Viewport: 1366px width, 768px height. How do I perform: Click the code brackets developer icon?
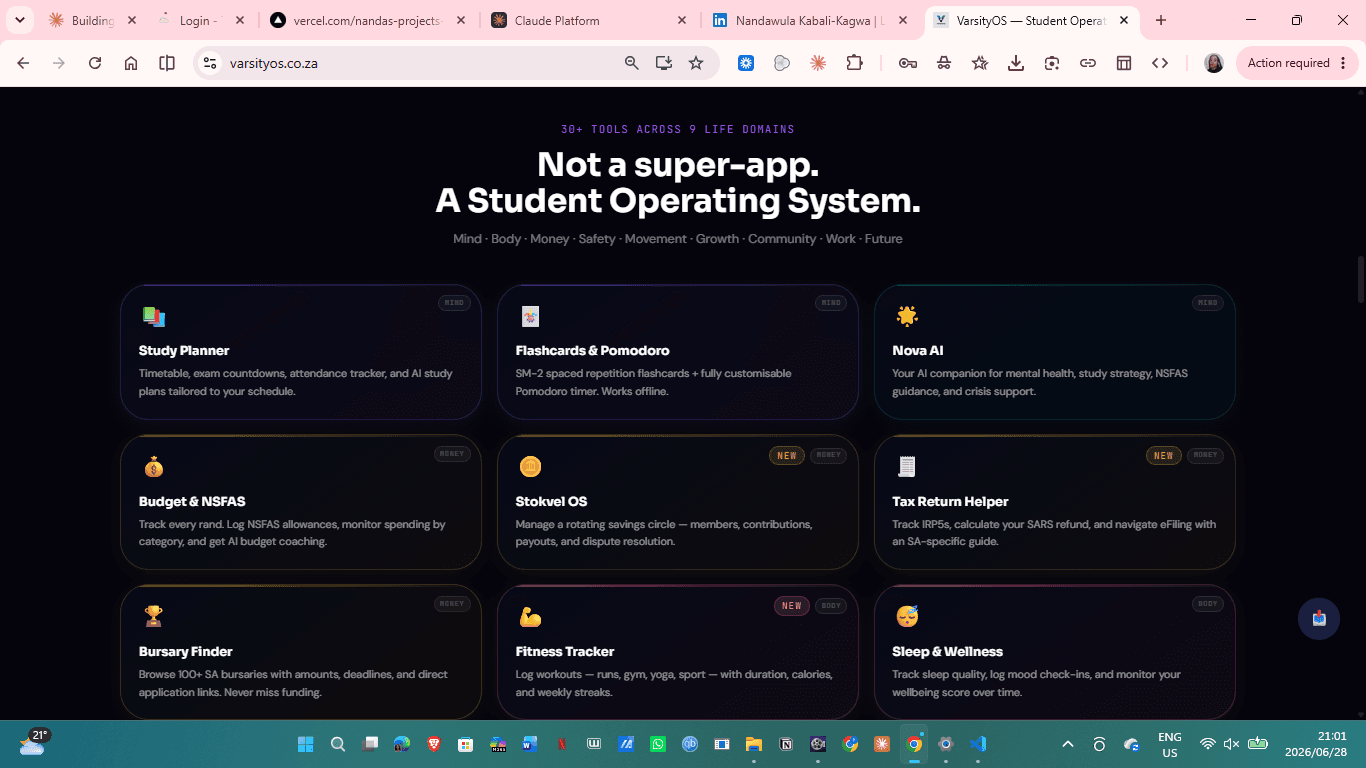pyautogui.click(x=1160, y=63)
